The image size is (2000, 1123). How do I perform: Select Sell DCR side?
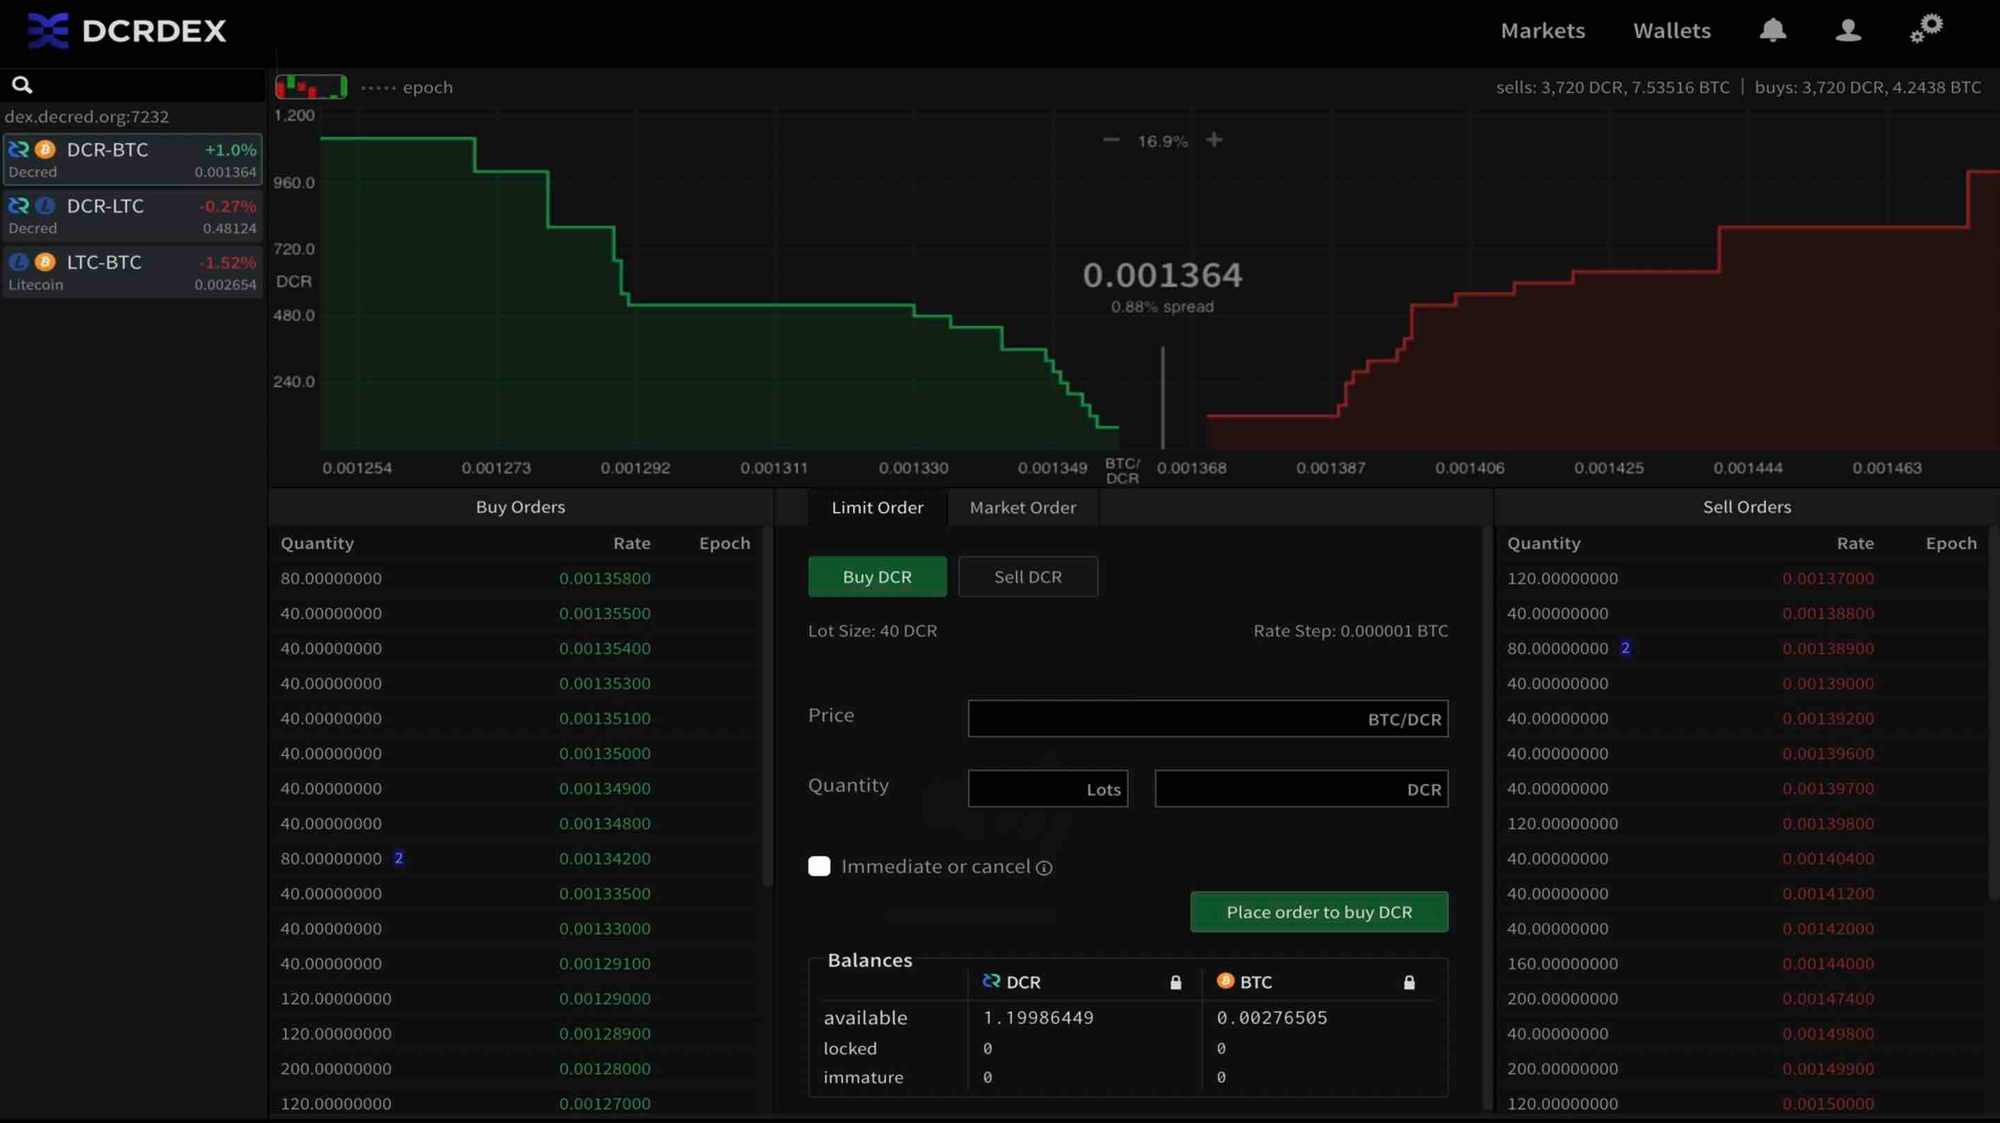pyautogui.click(x=1028, y=577)
